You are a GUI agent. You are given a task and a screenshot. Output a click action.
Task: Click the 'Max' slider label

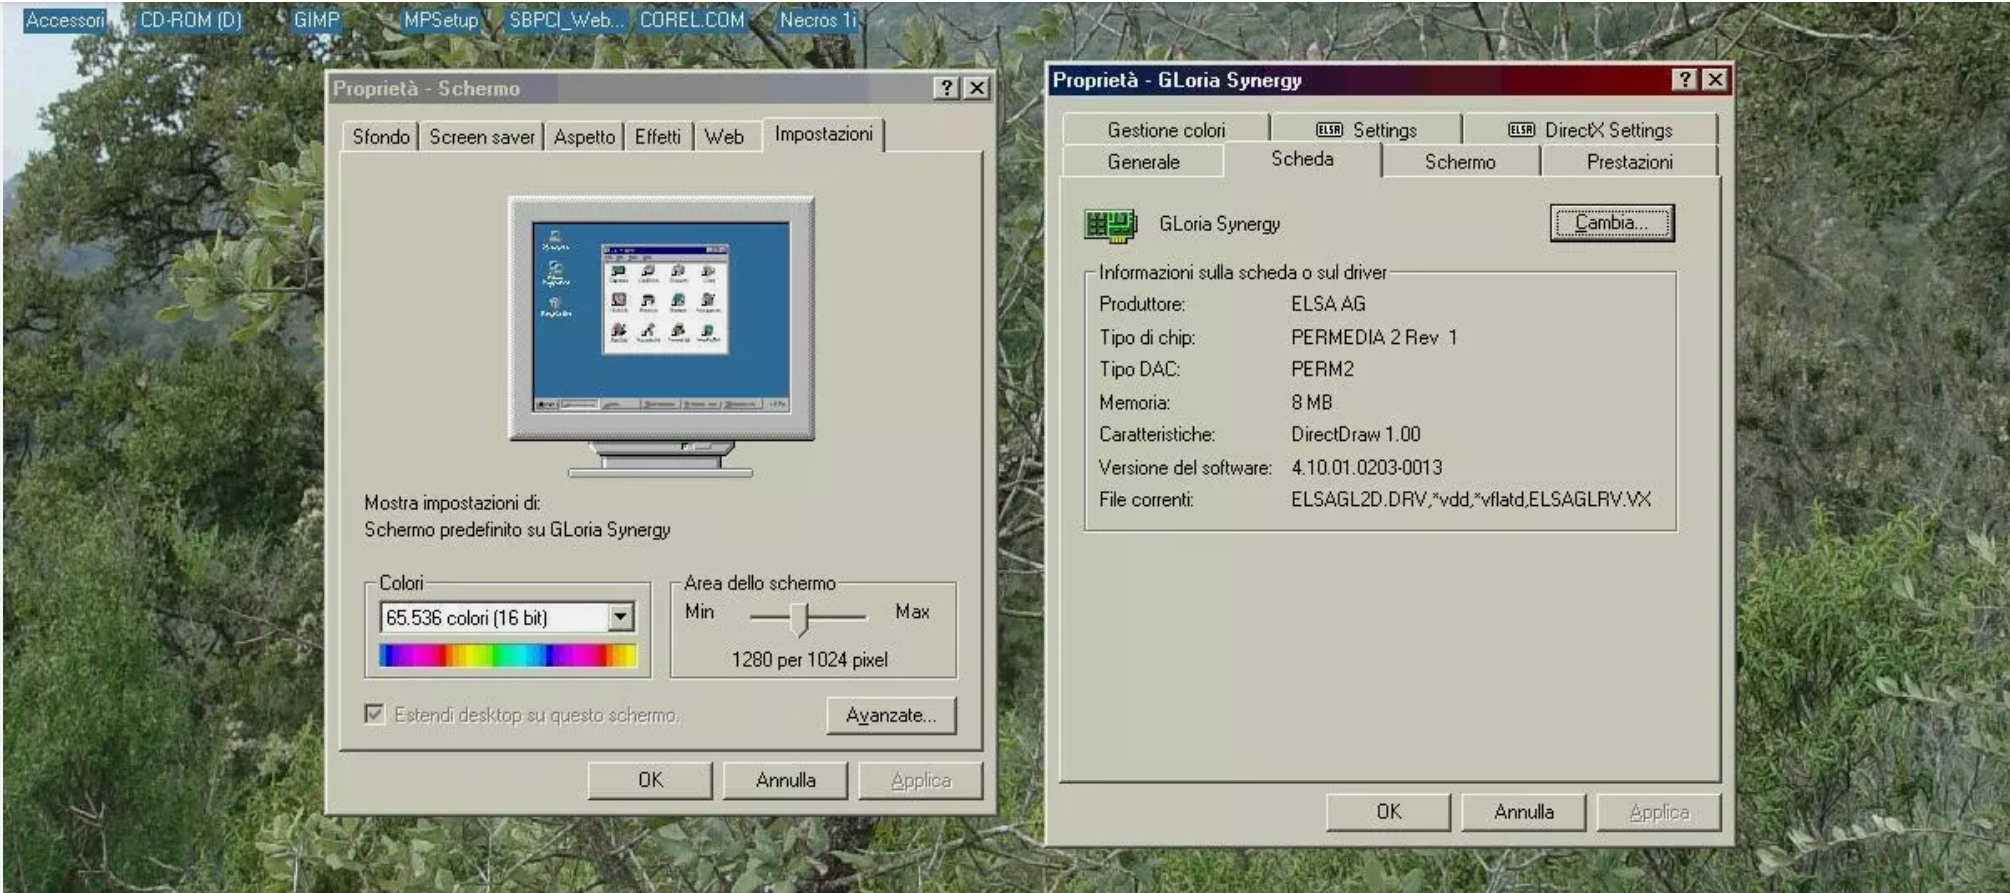pos(912,611)
